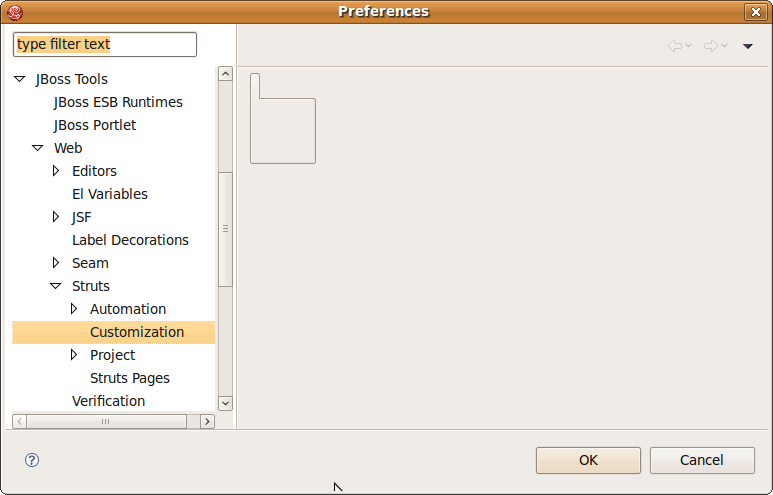
Task: Click the tree scroll up arrow
Action: pos(225,74)
